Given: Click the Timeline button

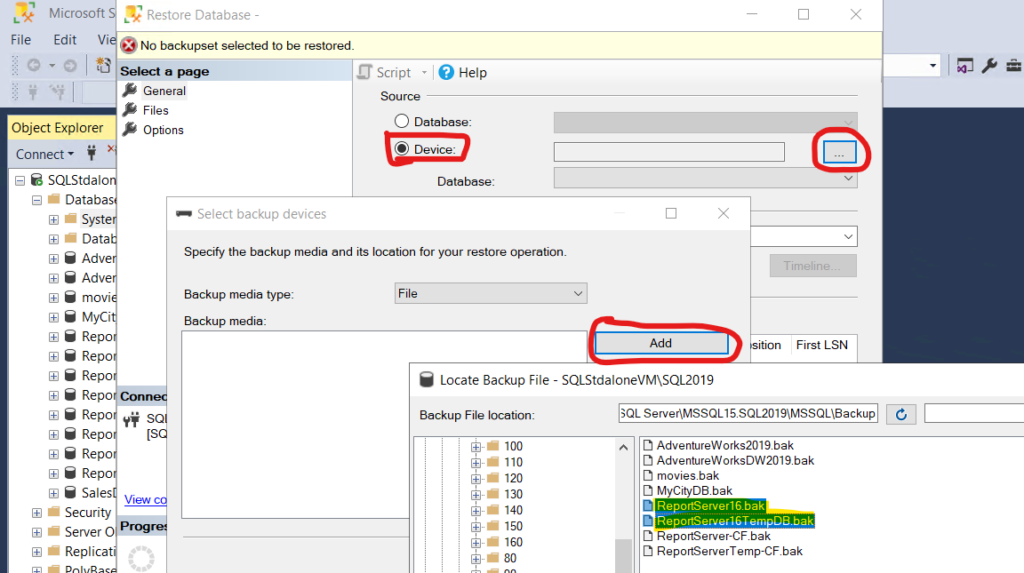Looking at the screenshot, I should click(812, 266).
